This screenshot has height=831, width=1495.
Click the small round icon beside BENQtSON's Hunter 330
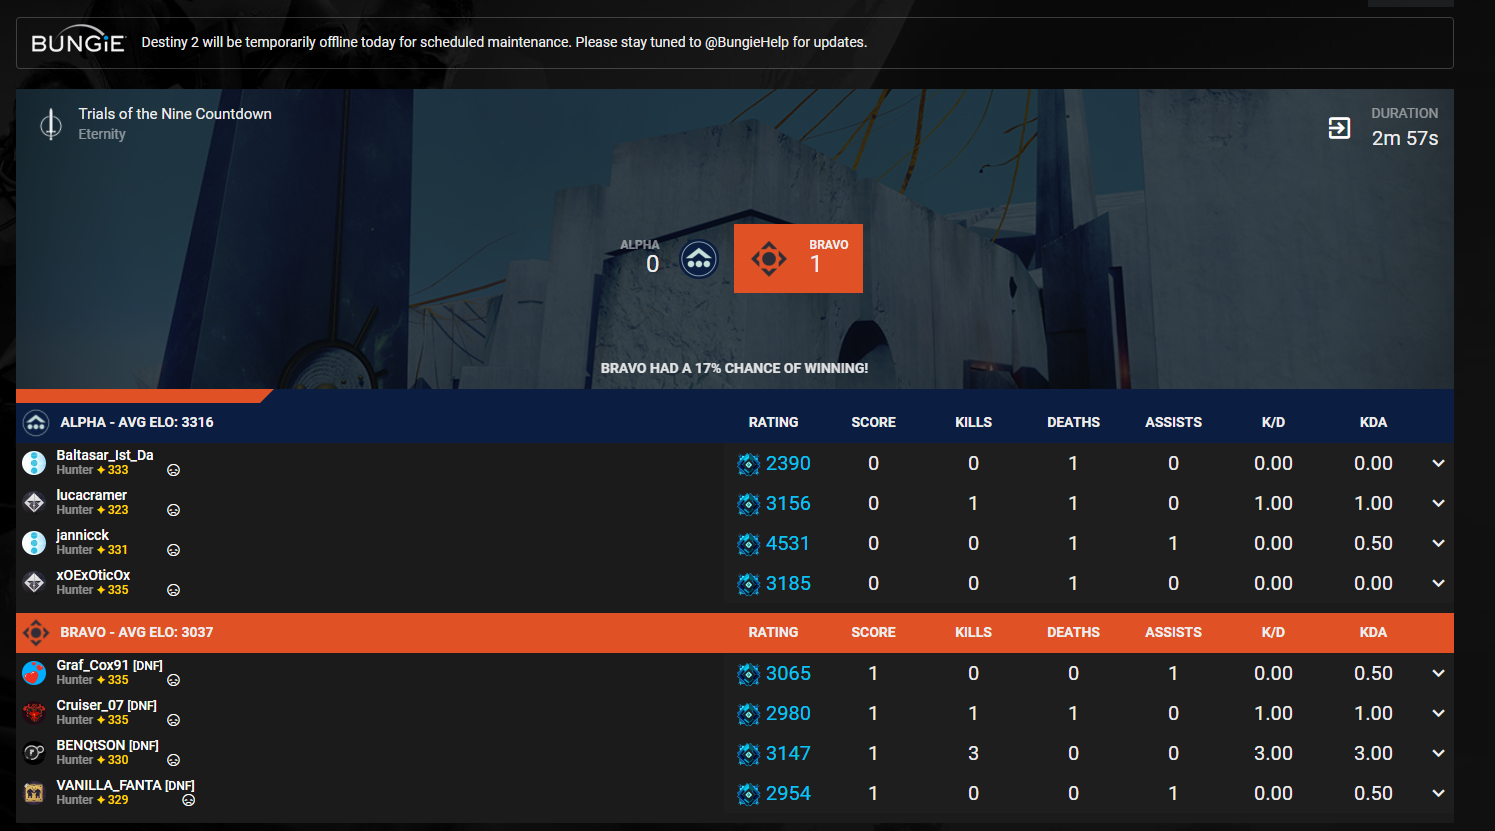tap(173, 760)
